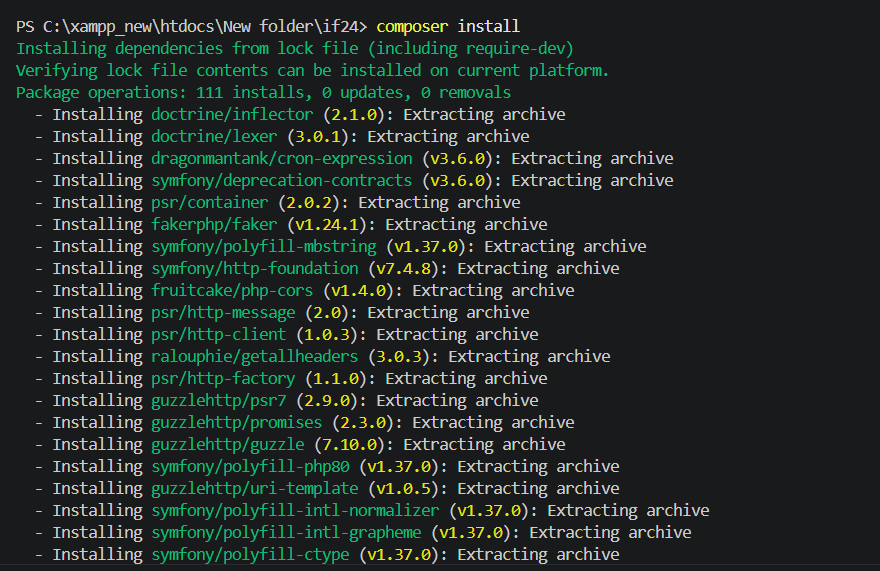Image resolution: width=880 pixels, height=571 pixels.
Task: Click package name guzzlehttp/psr7
Action: (x=218, y=400)
